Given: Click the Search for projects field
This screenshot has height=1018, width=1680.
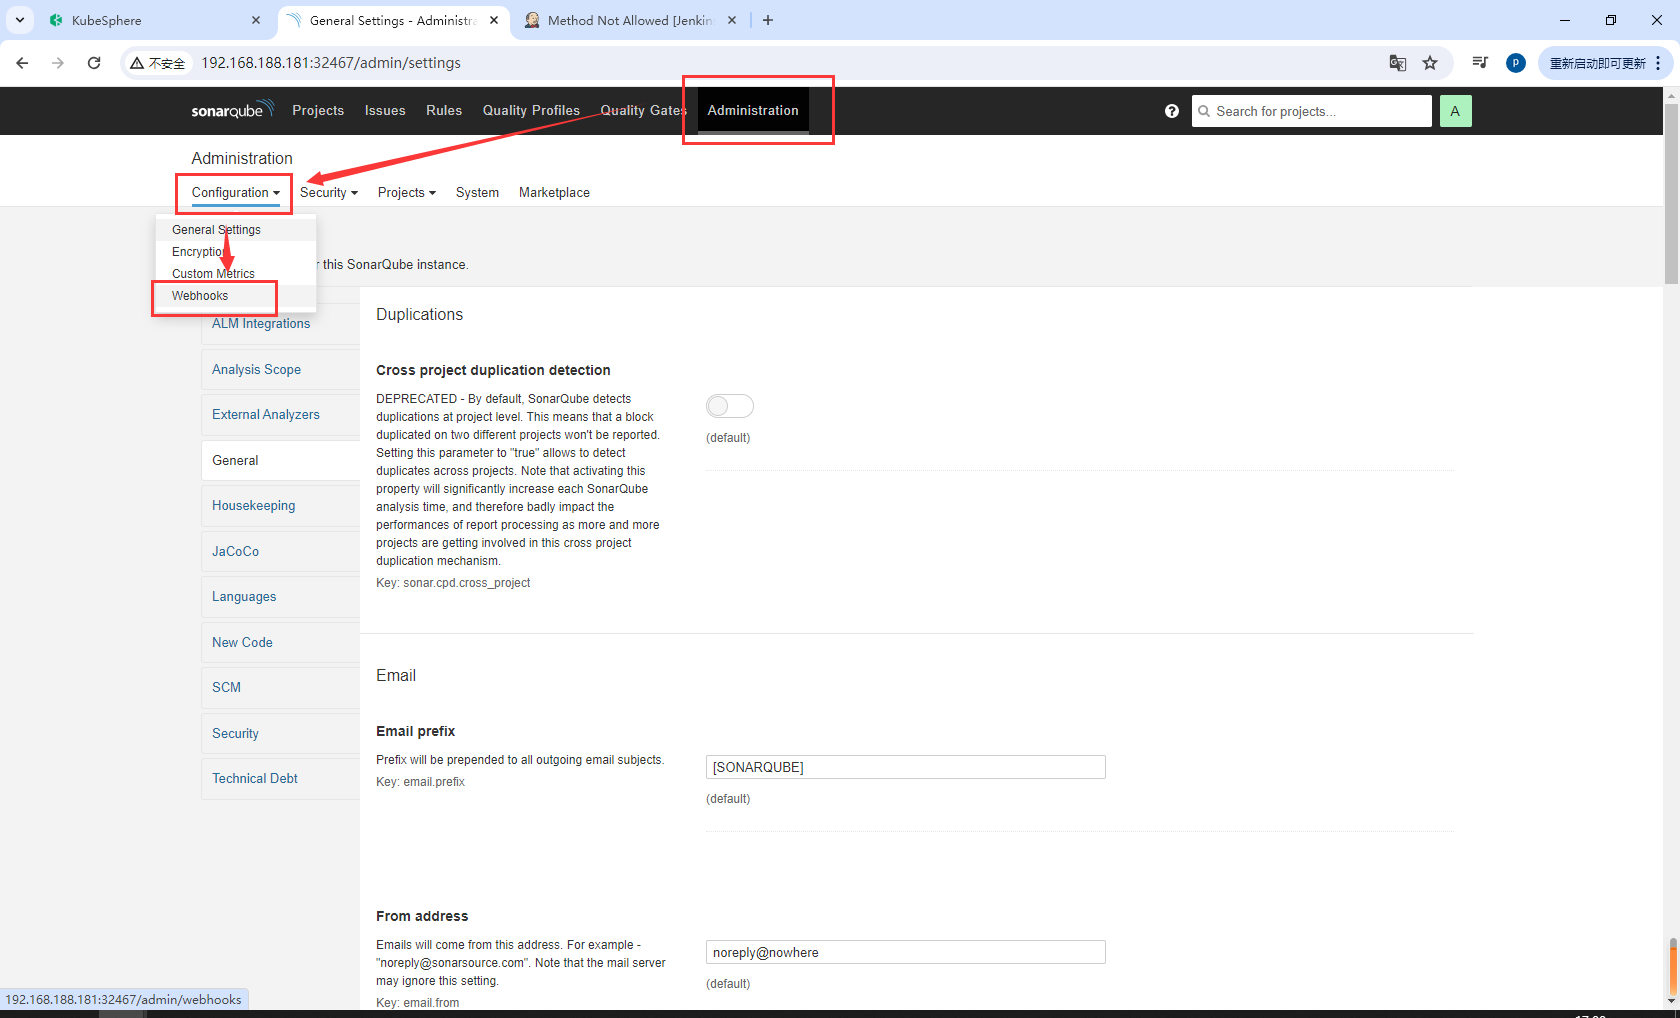Looking at the screenshot, I should pos(1311,111).
